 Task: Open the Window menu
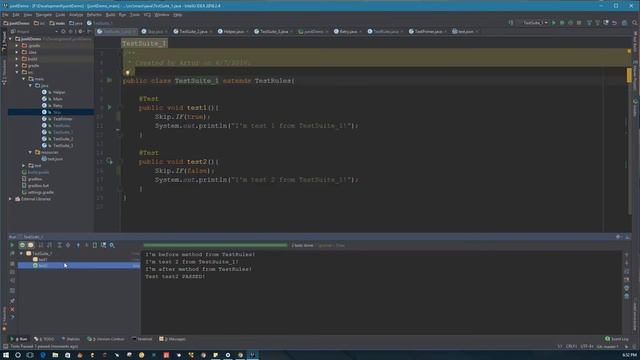[x=162, y=15]
